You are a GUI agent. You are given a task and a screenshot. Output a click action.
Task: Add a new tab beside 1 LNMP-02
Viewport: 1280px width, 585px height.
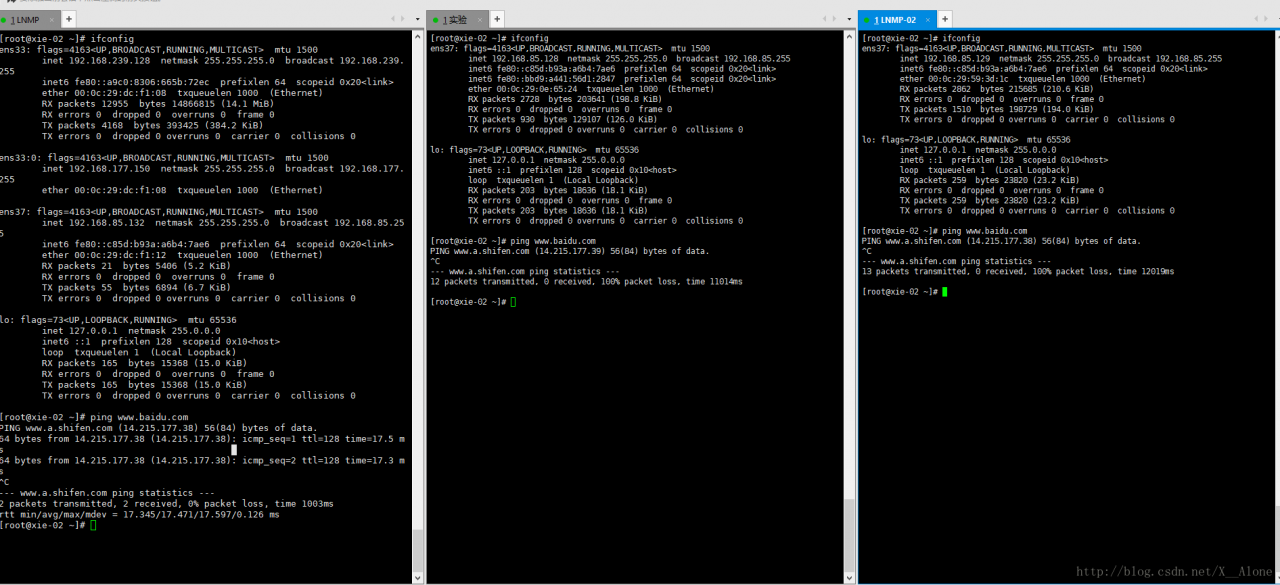945,19
